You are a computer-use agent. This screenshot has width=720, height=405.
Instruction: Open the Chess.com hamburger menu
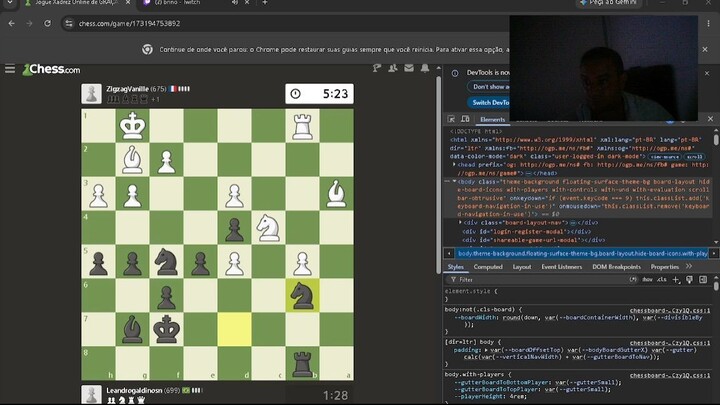(x=10, y=69)
